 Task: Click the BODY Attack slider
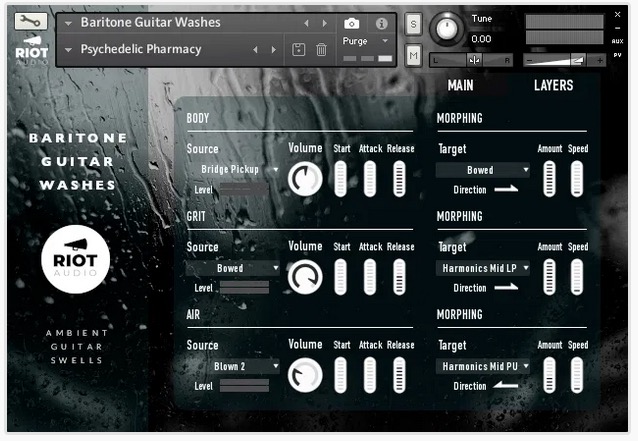click(x=370, y=179)
